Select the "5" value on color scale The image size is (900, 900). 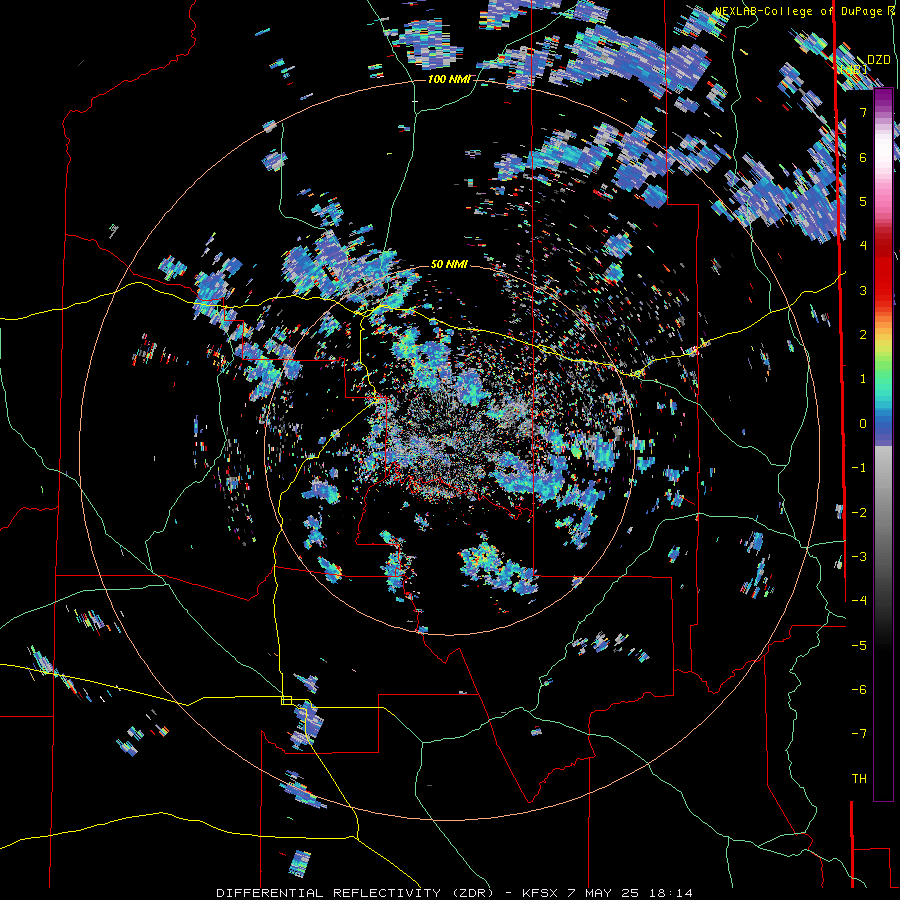pyautogui.click(x=863, y=201)
